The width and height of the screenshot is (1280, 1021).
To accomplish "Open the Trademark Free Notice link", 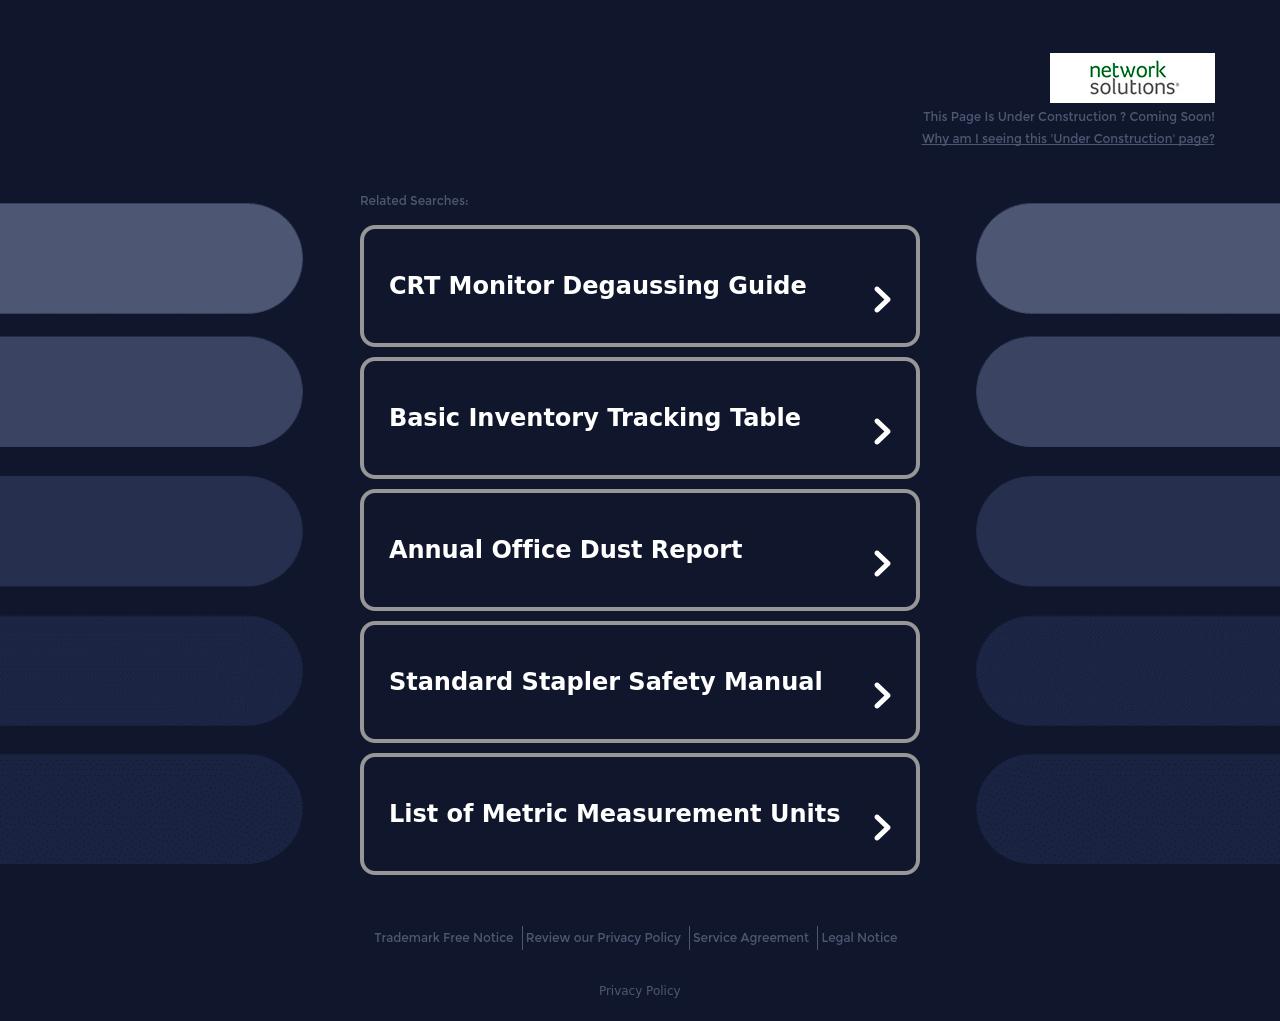I will [x=443, y=938].
